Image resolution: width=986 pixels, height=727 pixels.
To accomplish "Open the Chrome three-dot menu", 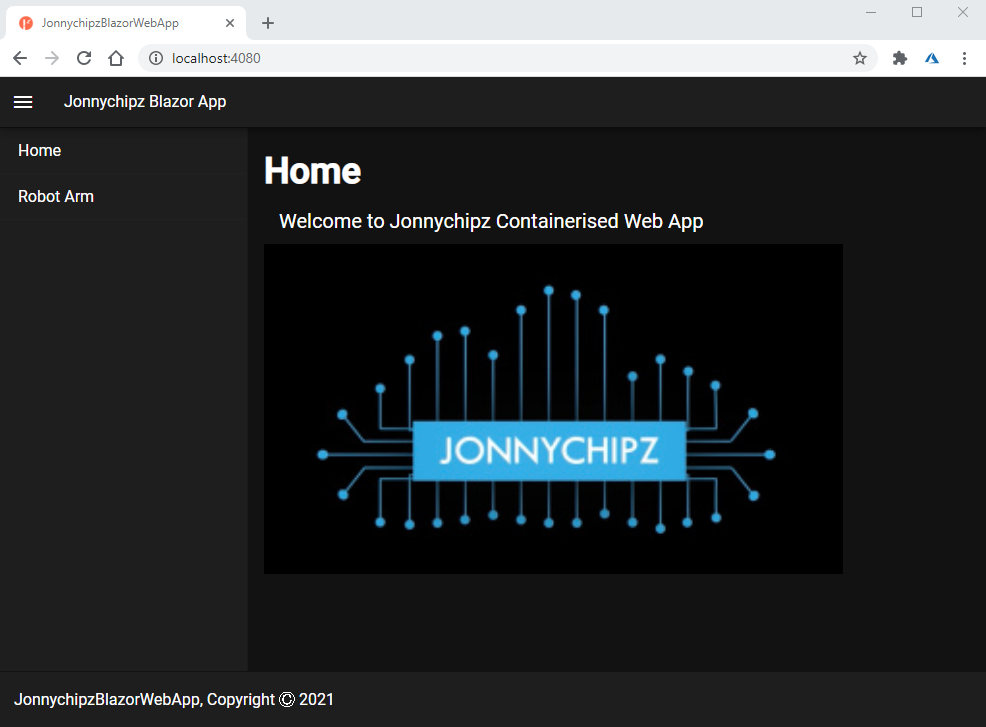I will [x=964, y=58].
